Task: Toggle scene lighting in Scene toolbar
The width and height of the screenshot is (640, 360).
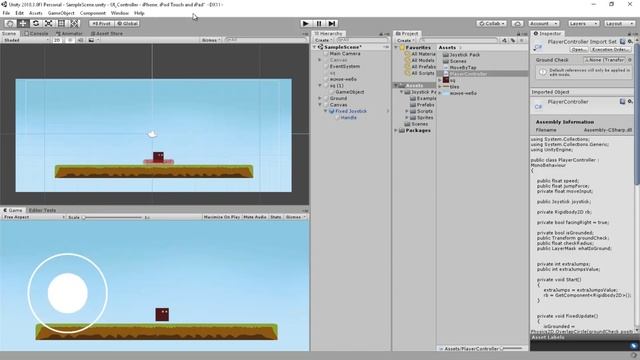Action: [70, 40]
